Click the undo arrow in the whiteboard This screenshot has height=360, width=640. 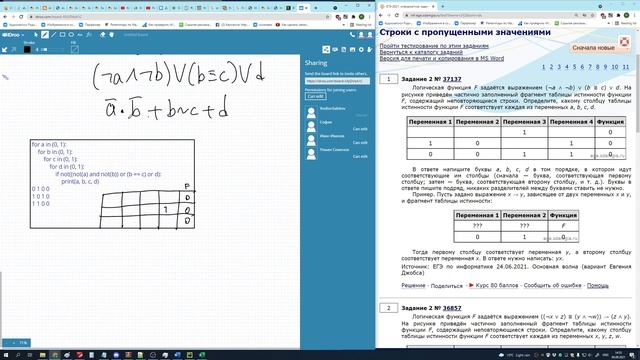4,49
